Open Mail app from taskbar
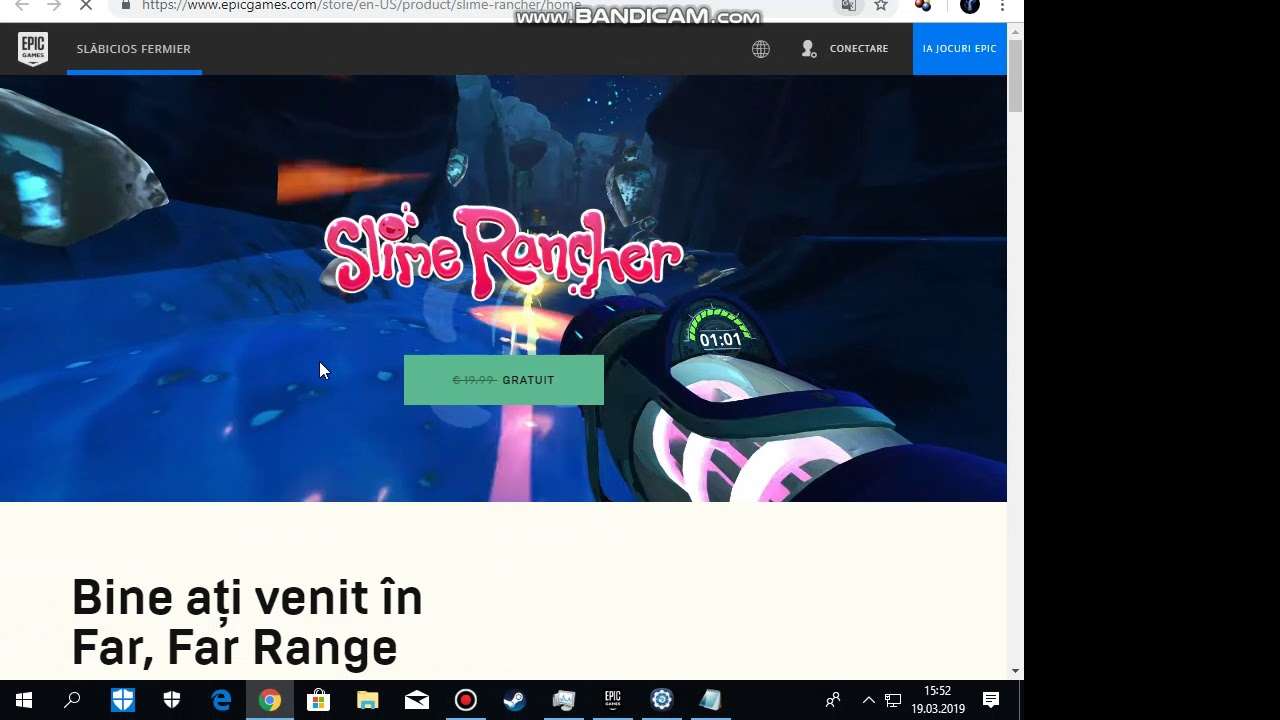Screen dimensions: 1280x720 point(417,700)
